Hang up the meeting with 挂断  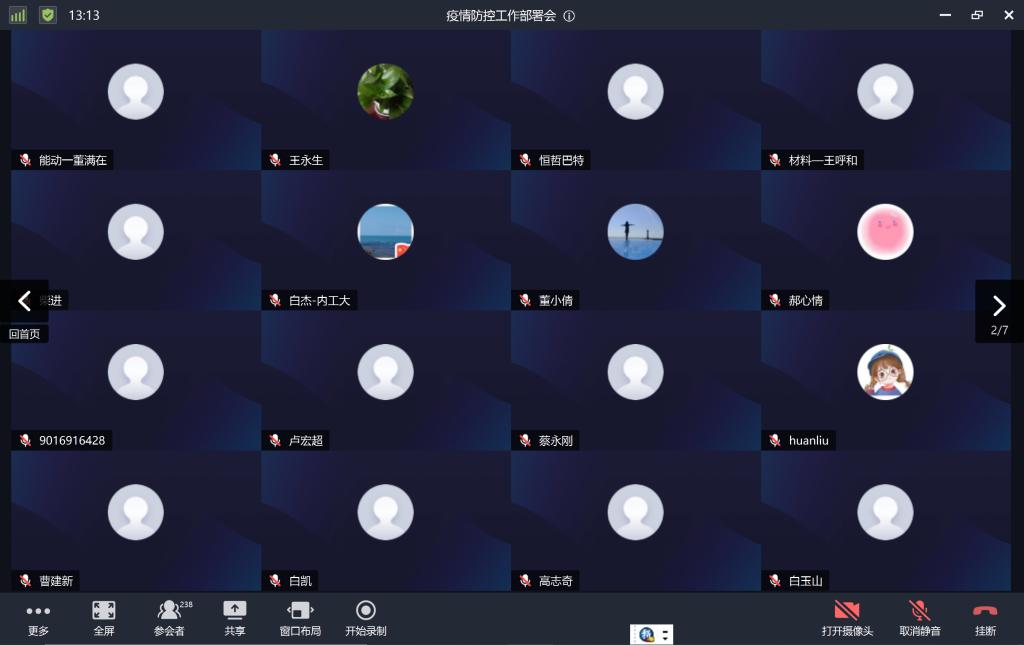pyautogui.click(x=985, y=617)
